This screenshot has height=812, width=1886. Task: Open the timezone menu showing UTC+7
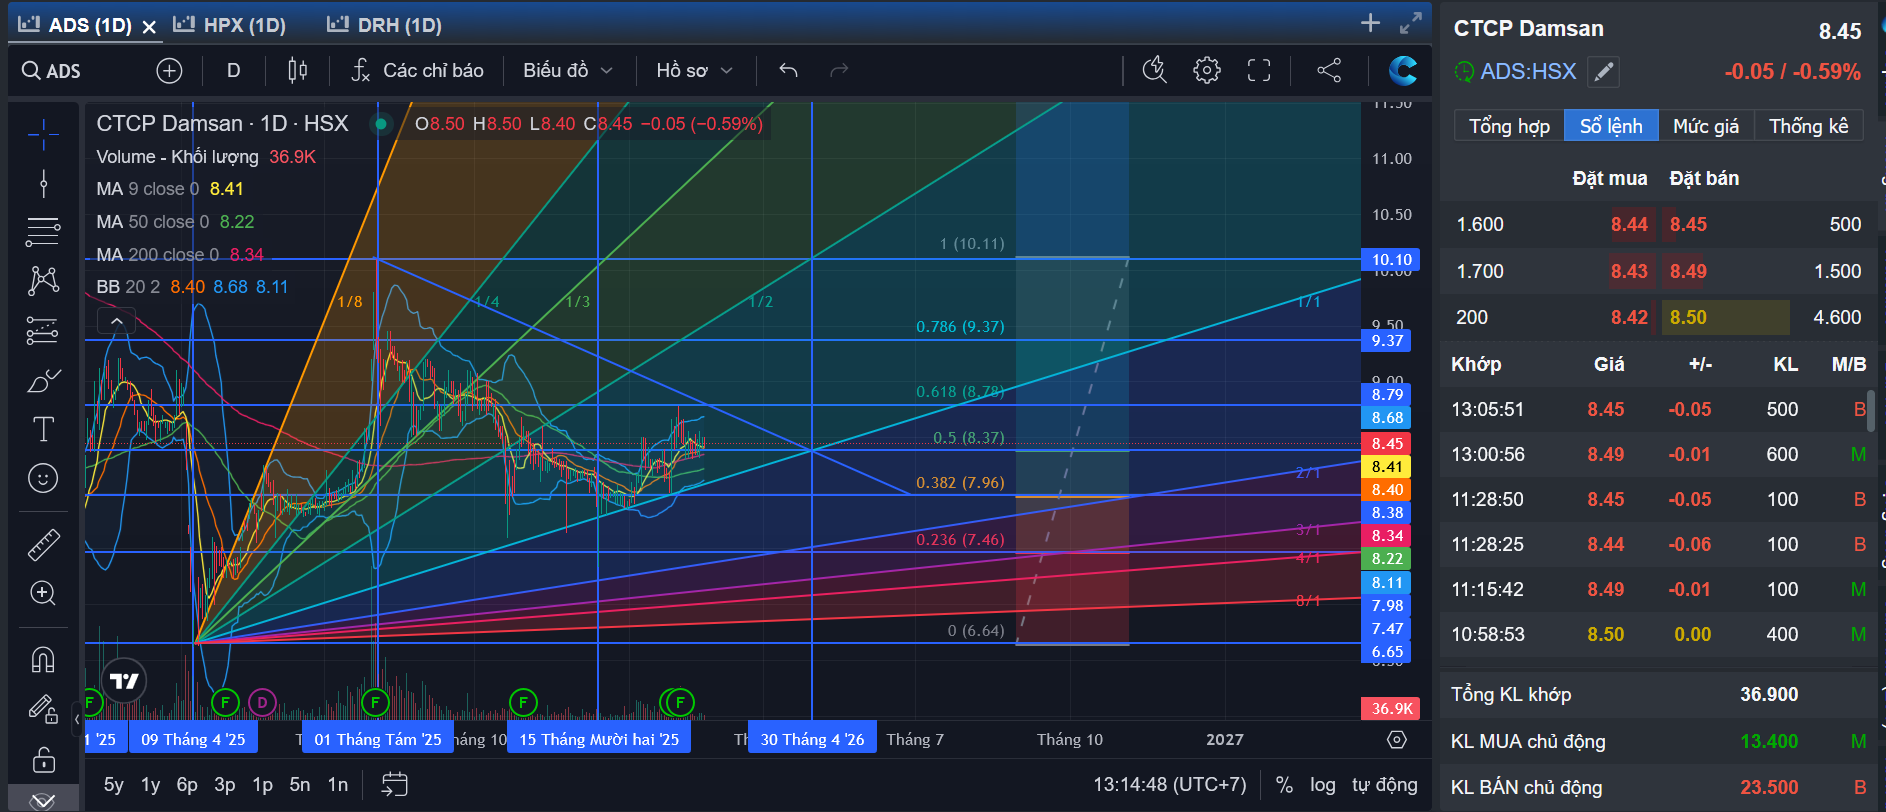coord(1169,785)
